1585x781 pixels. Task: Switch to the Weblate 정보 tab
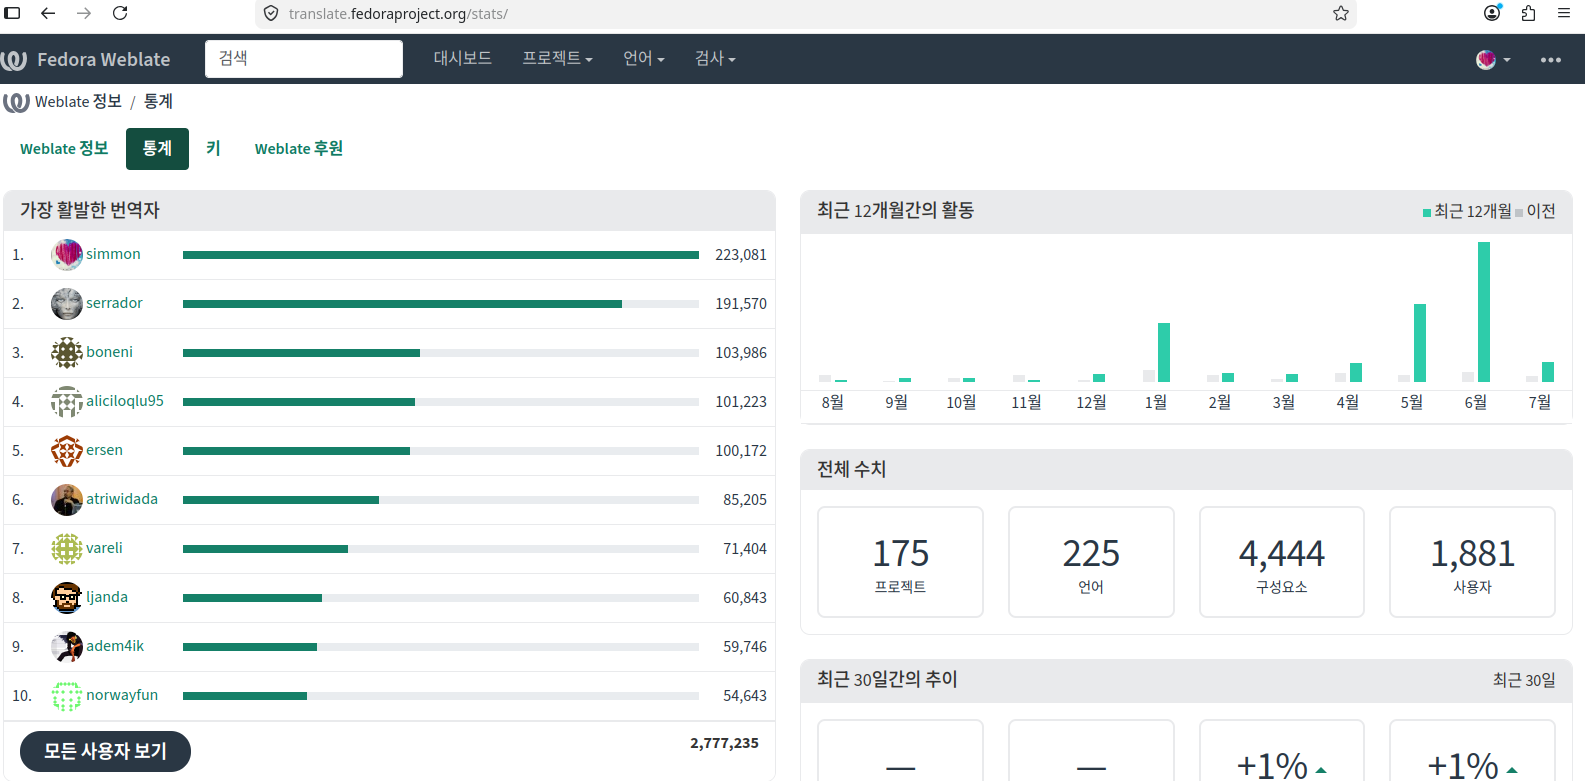[64, 149]
